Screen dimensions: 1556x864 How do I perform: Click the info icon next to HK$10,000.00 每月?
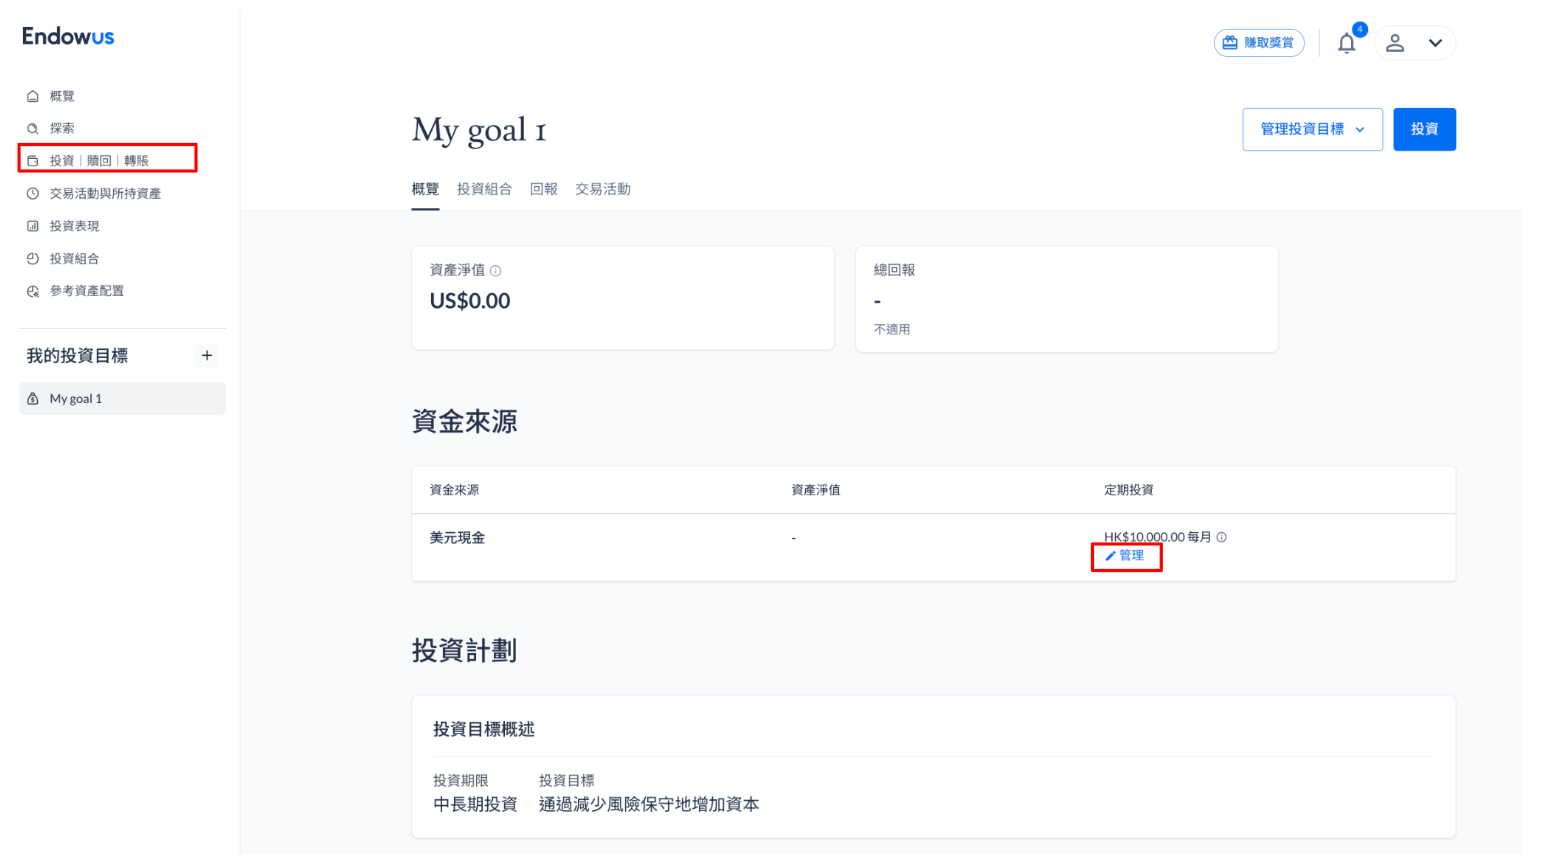tap(1222, 537)
